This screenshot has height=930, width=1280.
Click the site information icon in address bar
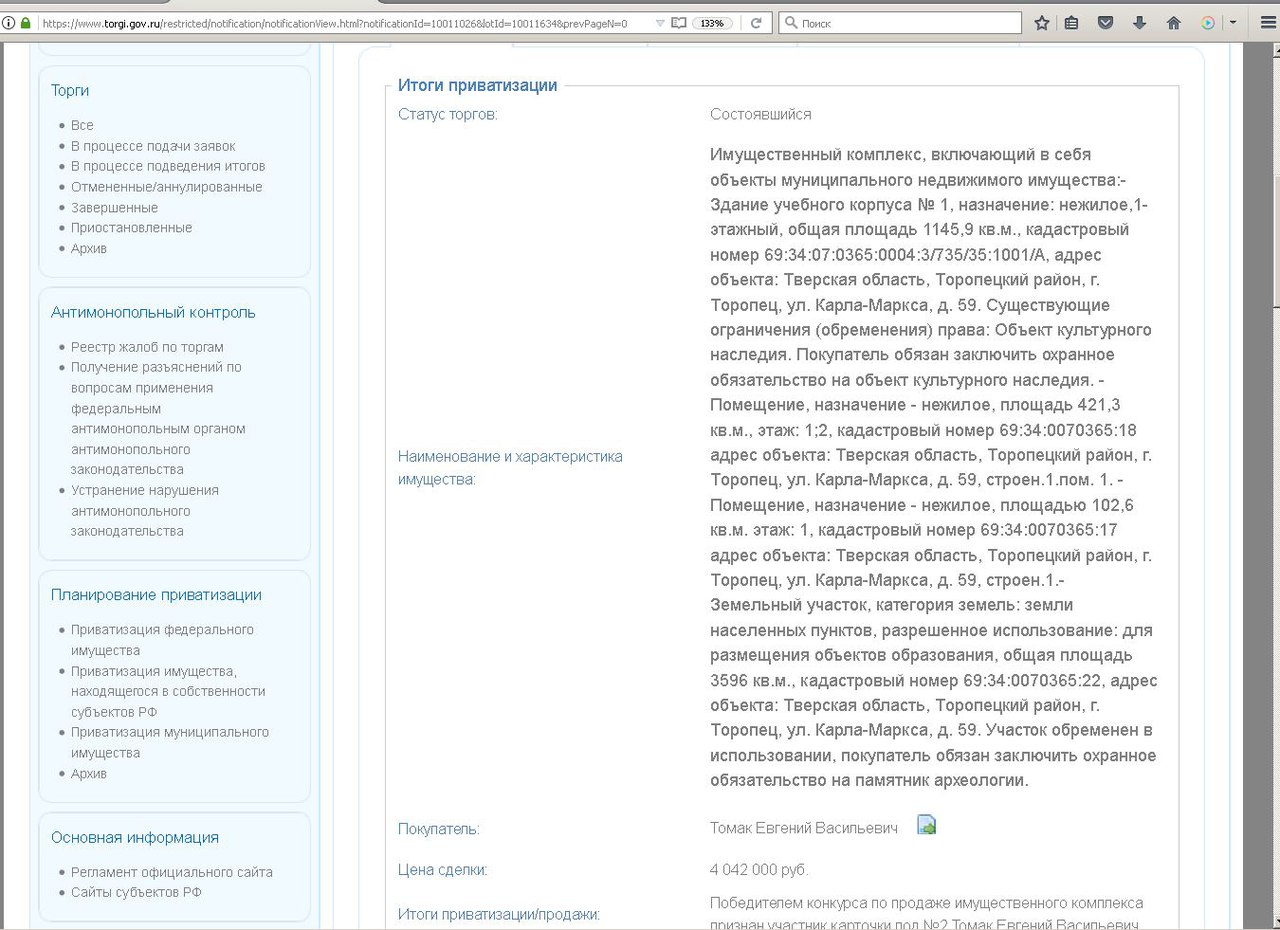point(9,22)
